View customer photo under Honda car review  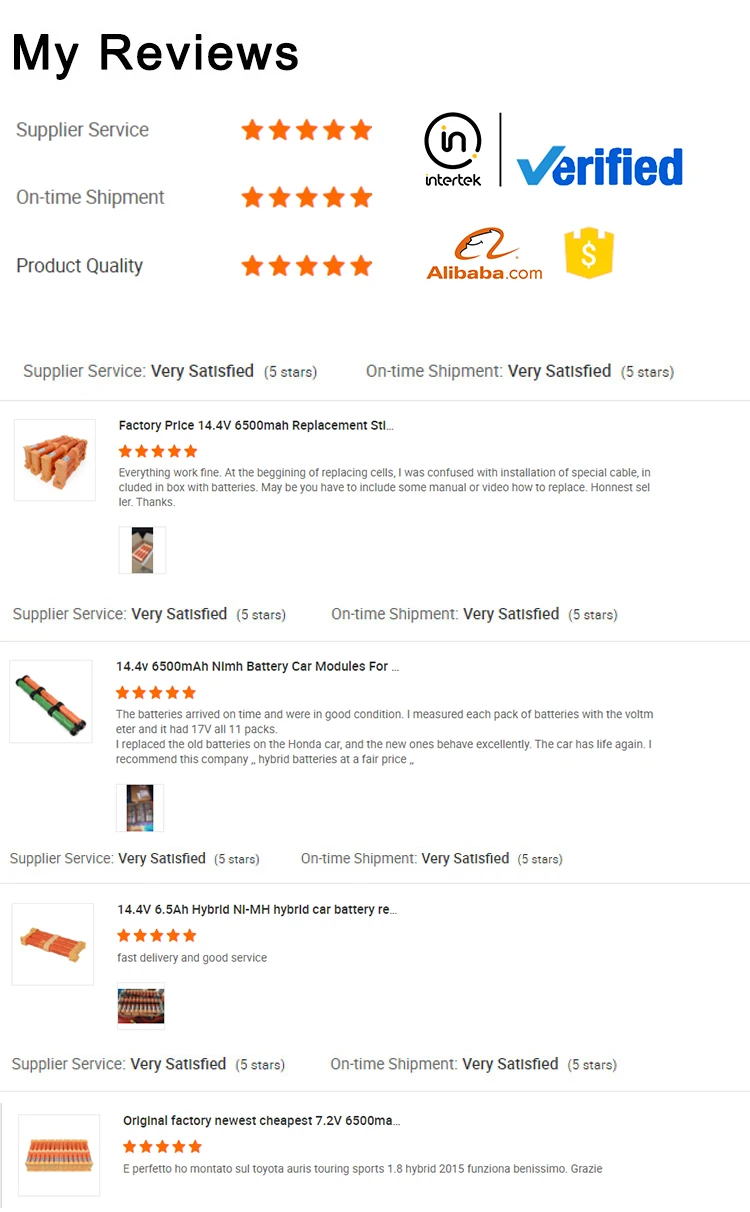[139, 808]
